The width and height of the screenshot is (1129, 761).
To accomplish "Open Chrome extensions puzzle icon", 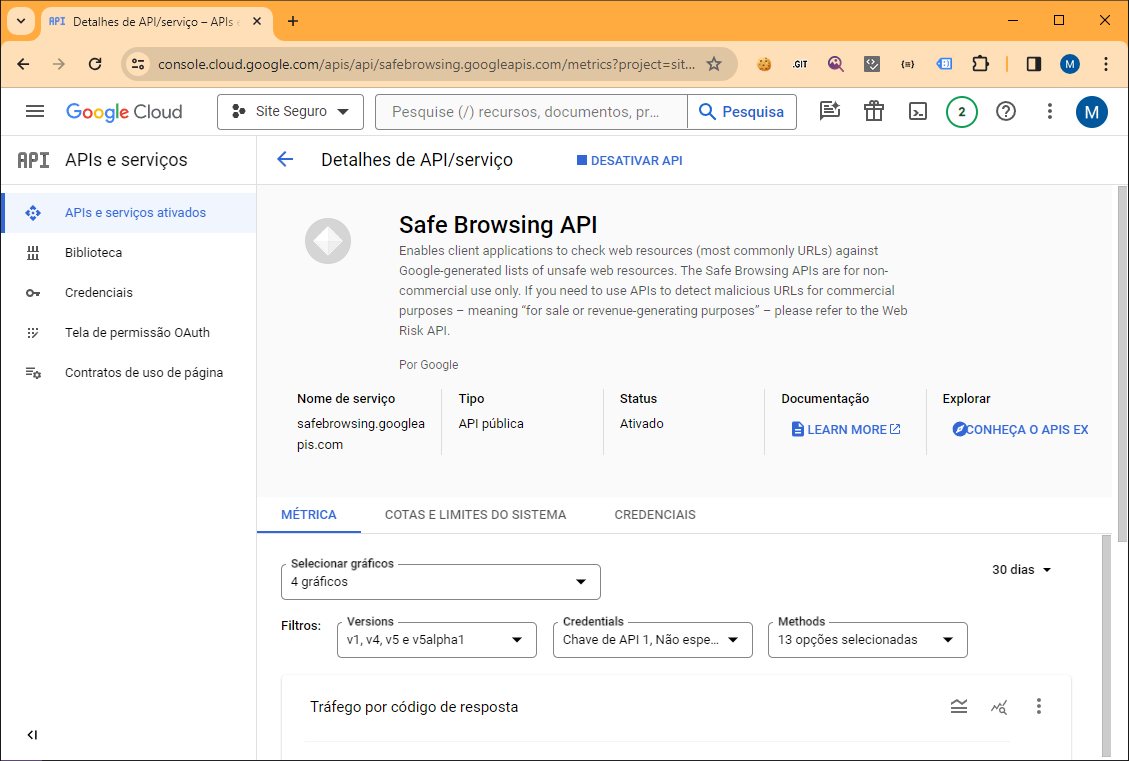I will pyautogui.click(x=980, y=64).
